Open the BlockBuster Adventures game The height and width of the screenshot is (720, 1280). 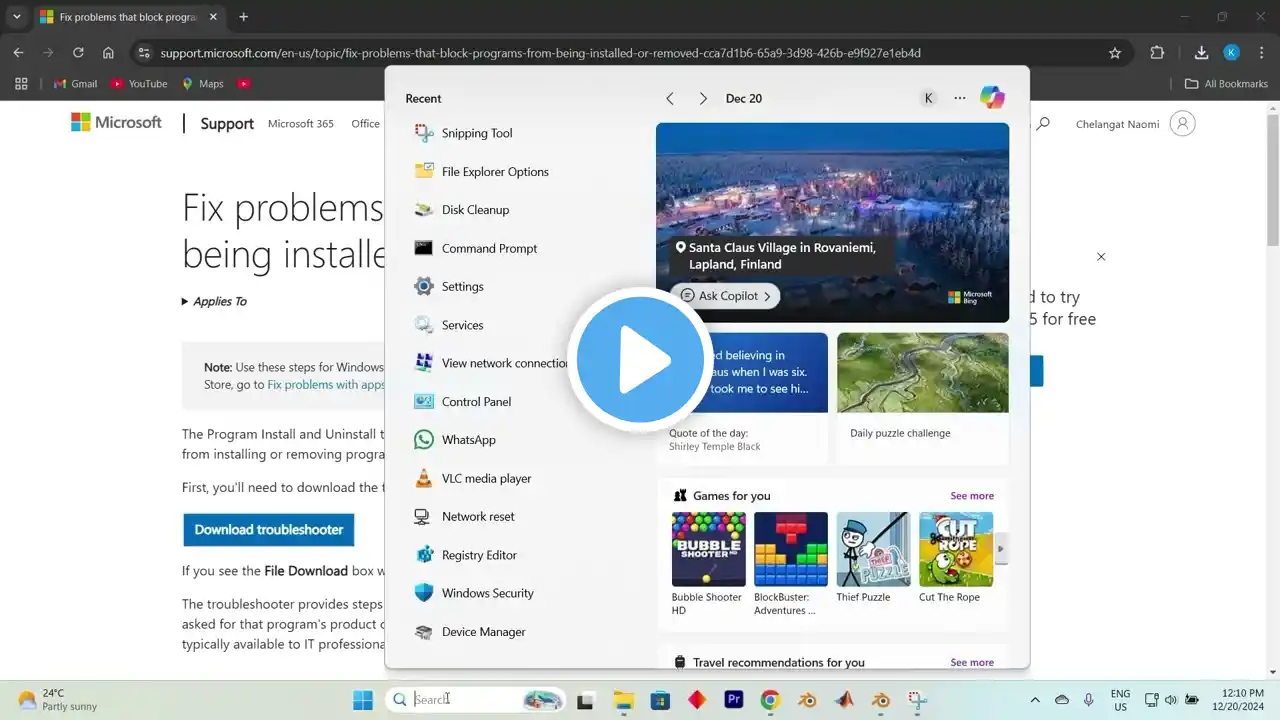790,563
